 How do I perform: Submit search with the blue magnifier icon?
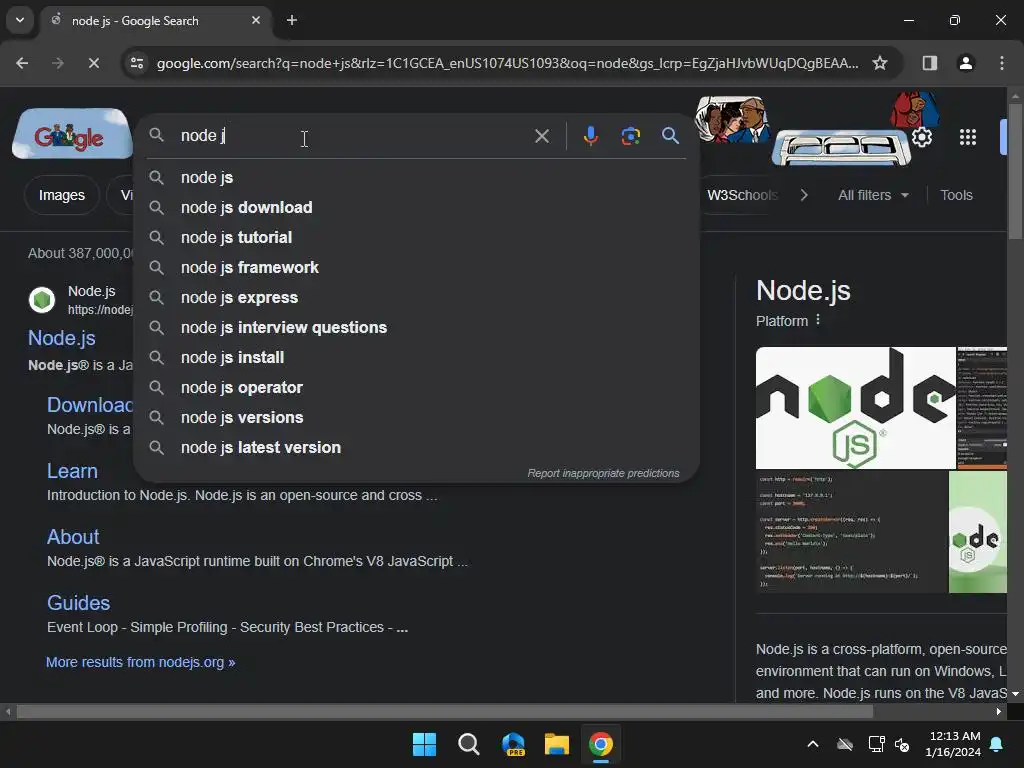670,136
